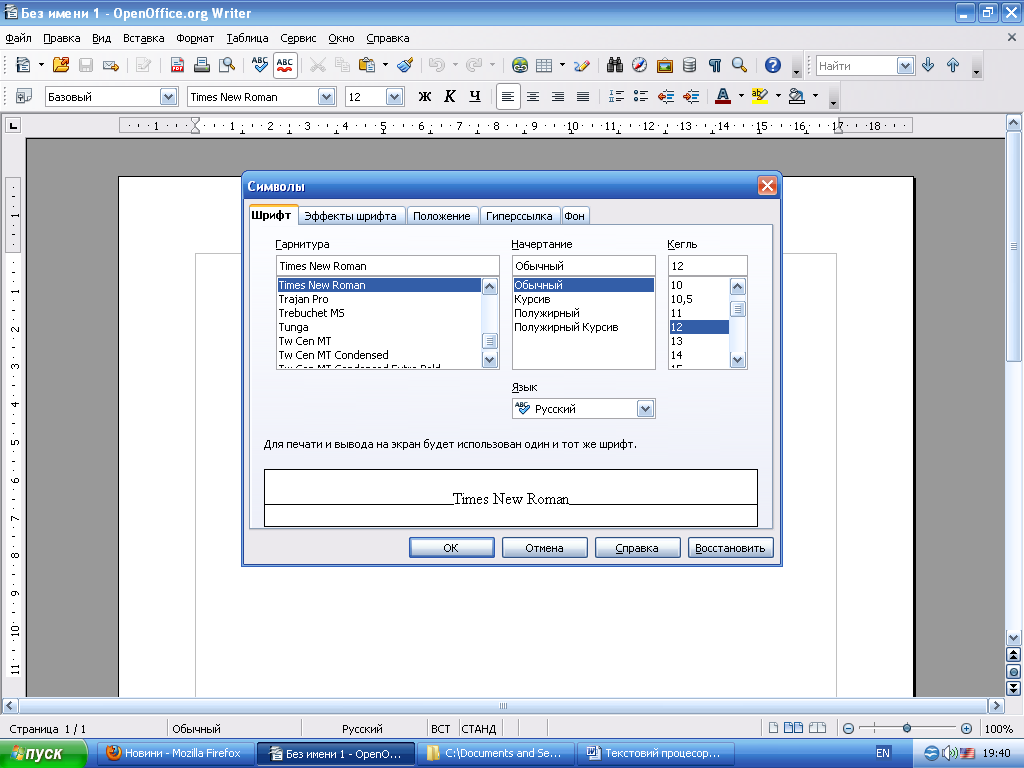Image resolution: width=1024 pixels, height=768 pixels.
Task: Open Page Preview icon
Action: click(x=227, y=65)
